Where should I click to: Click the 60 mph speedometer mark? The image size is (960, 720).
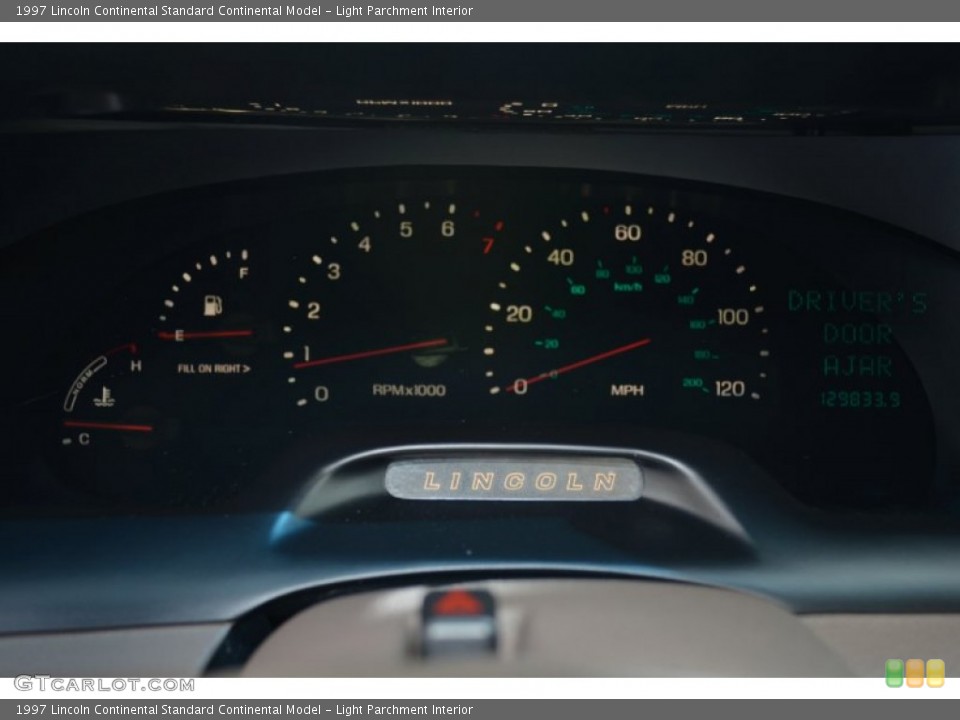(x=628, y=233)
